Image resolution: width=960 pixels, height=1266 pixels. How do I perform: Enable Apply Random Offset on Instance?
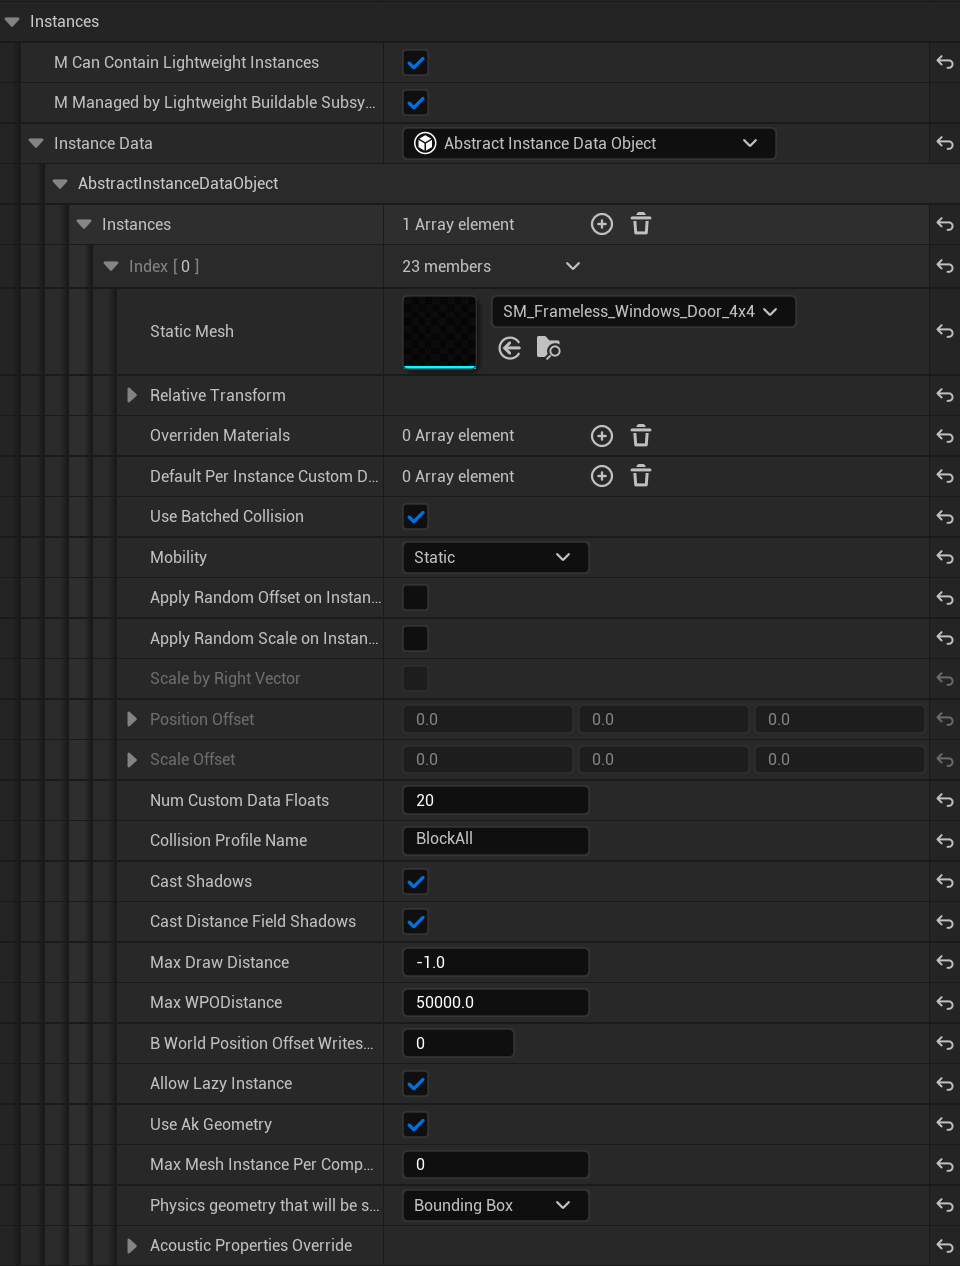[x=416, y=598]
